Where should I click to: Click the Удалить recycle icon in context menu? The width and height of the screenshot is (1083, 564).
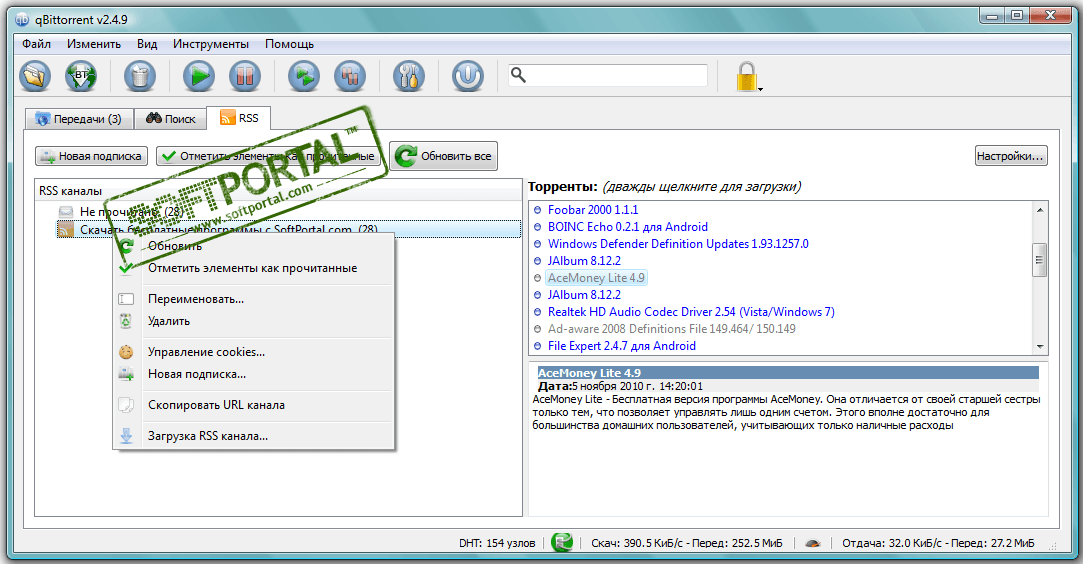126,321
